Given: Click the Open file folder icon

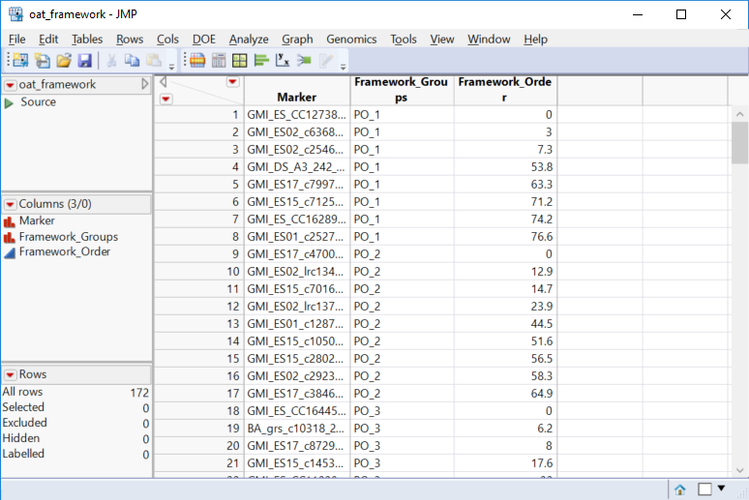Looking at the screenshot, I should [x=63, y=61].
